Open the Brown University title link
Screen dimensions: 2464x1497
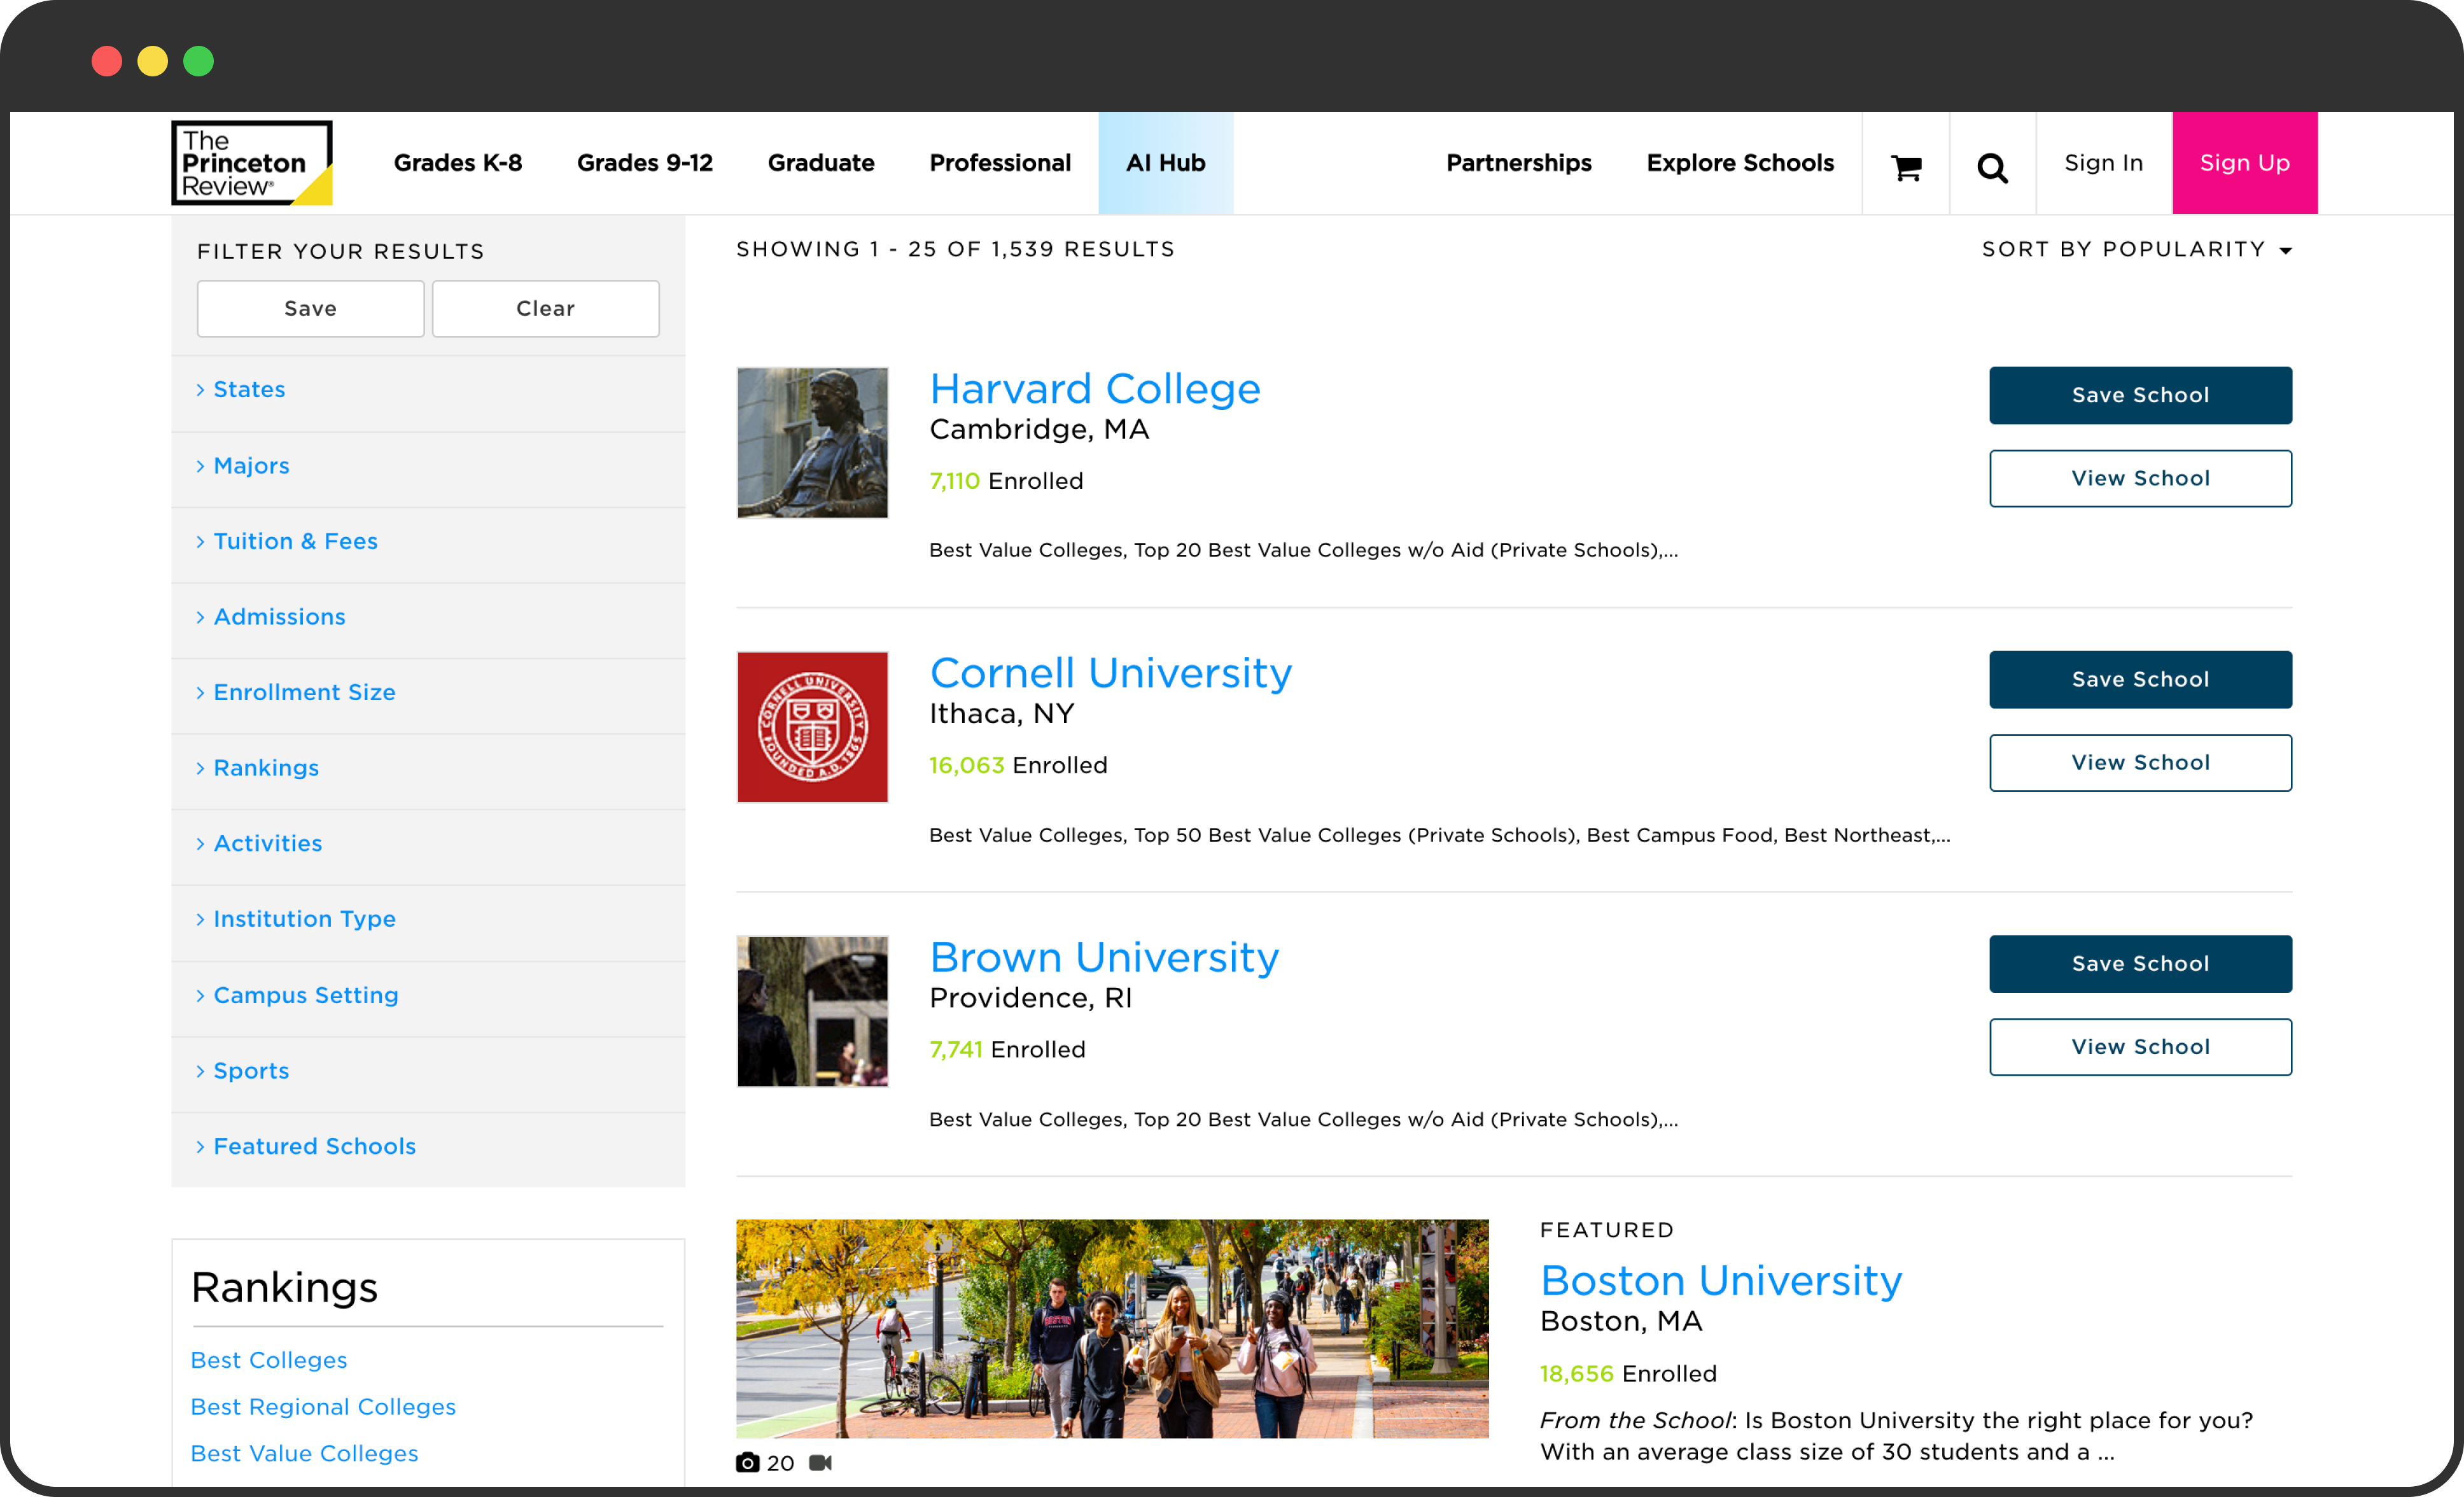click(x=1104, y=958)
